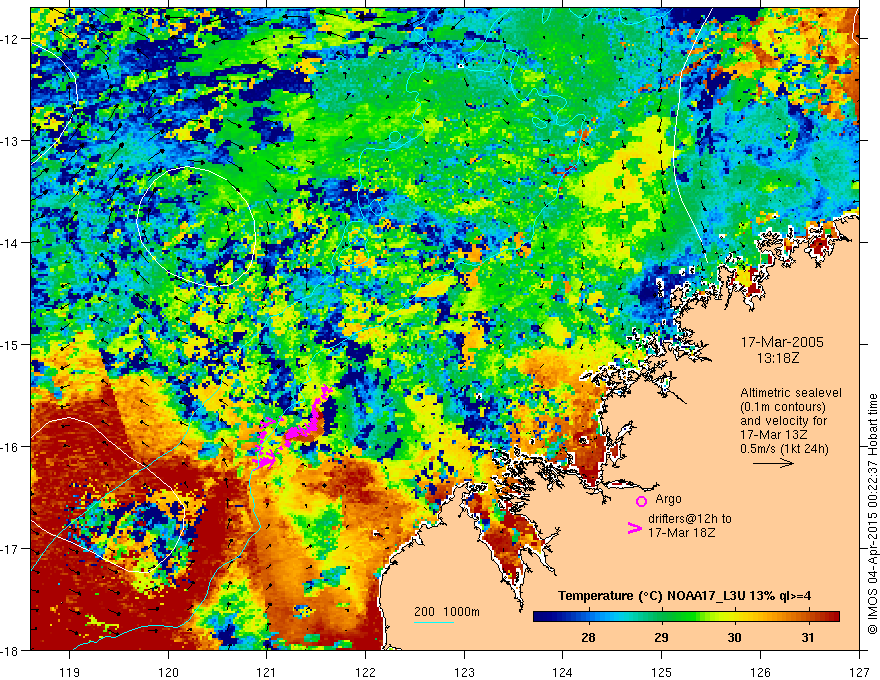Click the '(0.1m contours)' legend text

(x=783, y=407)
